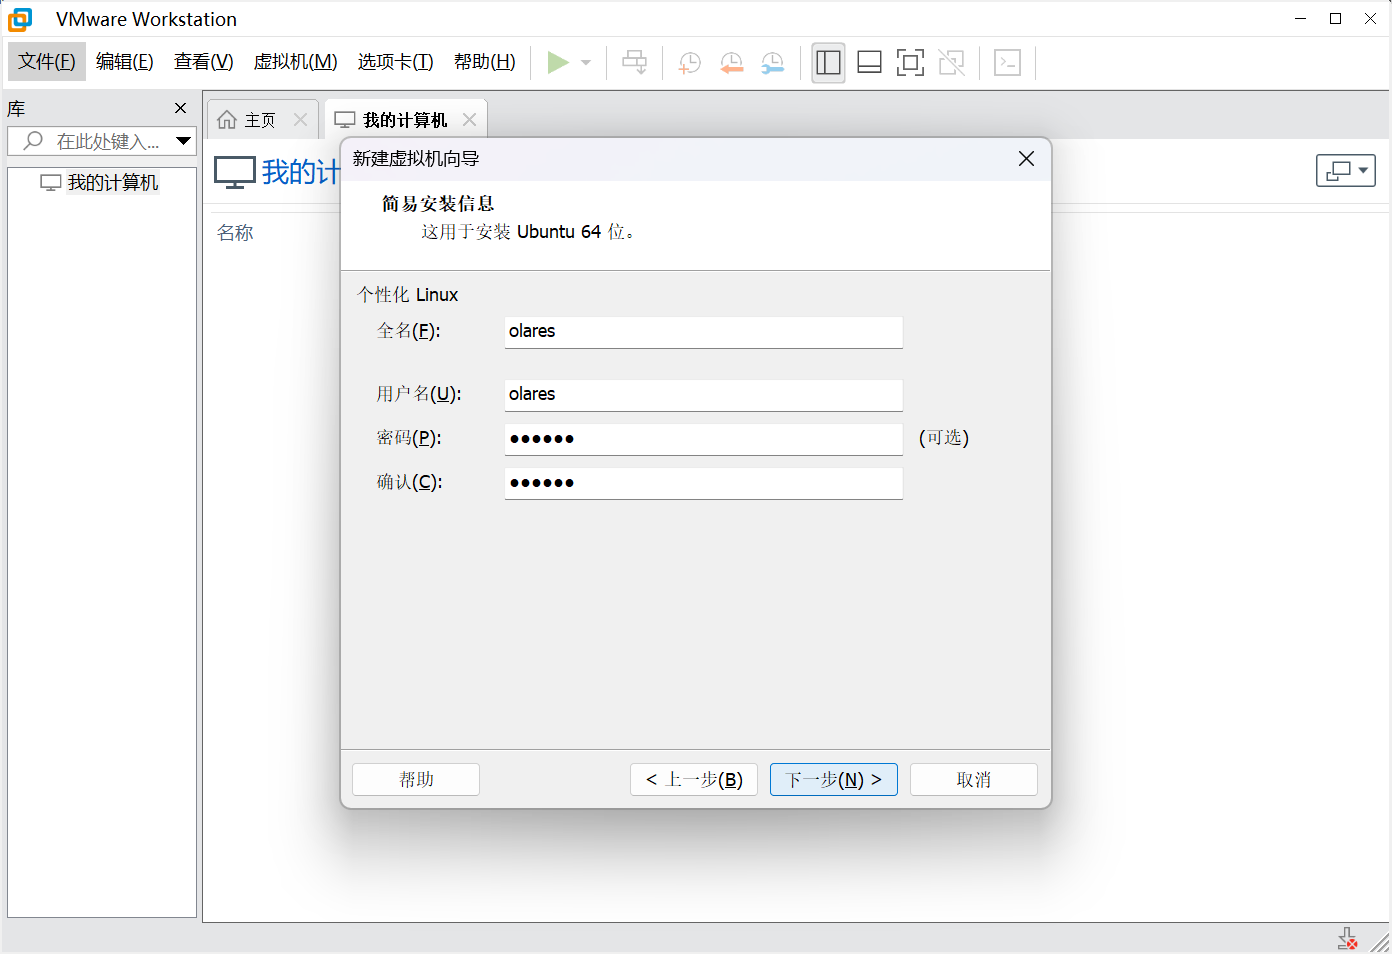Take a snapshot using the clock-plus icon
Screen dimensions: 1392x954
coord(689,63)
